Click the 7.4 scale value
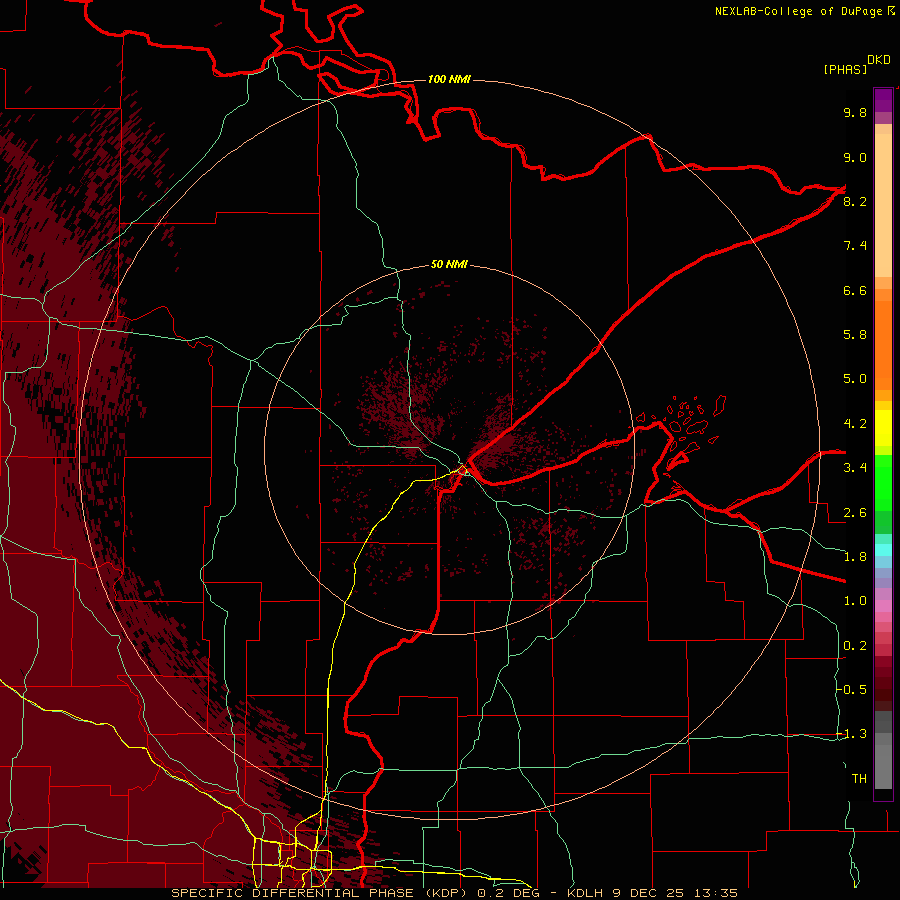This screenshot has width=900, height=900. (855, 246)
